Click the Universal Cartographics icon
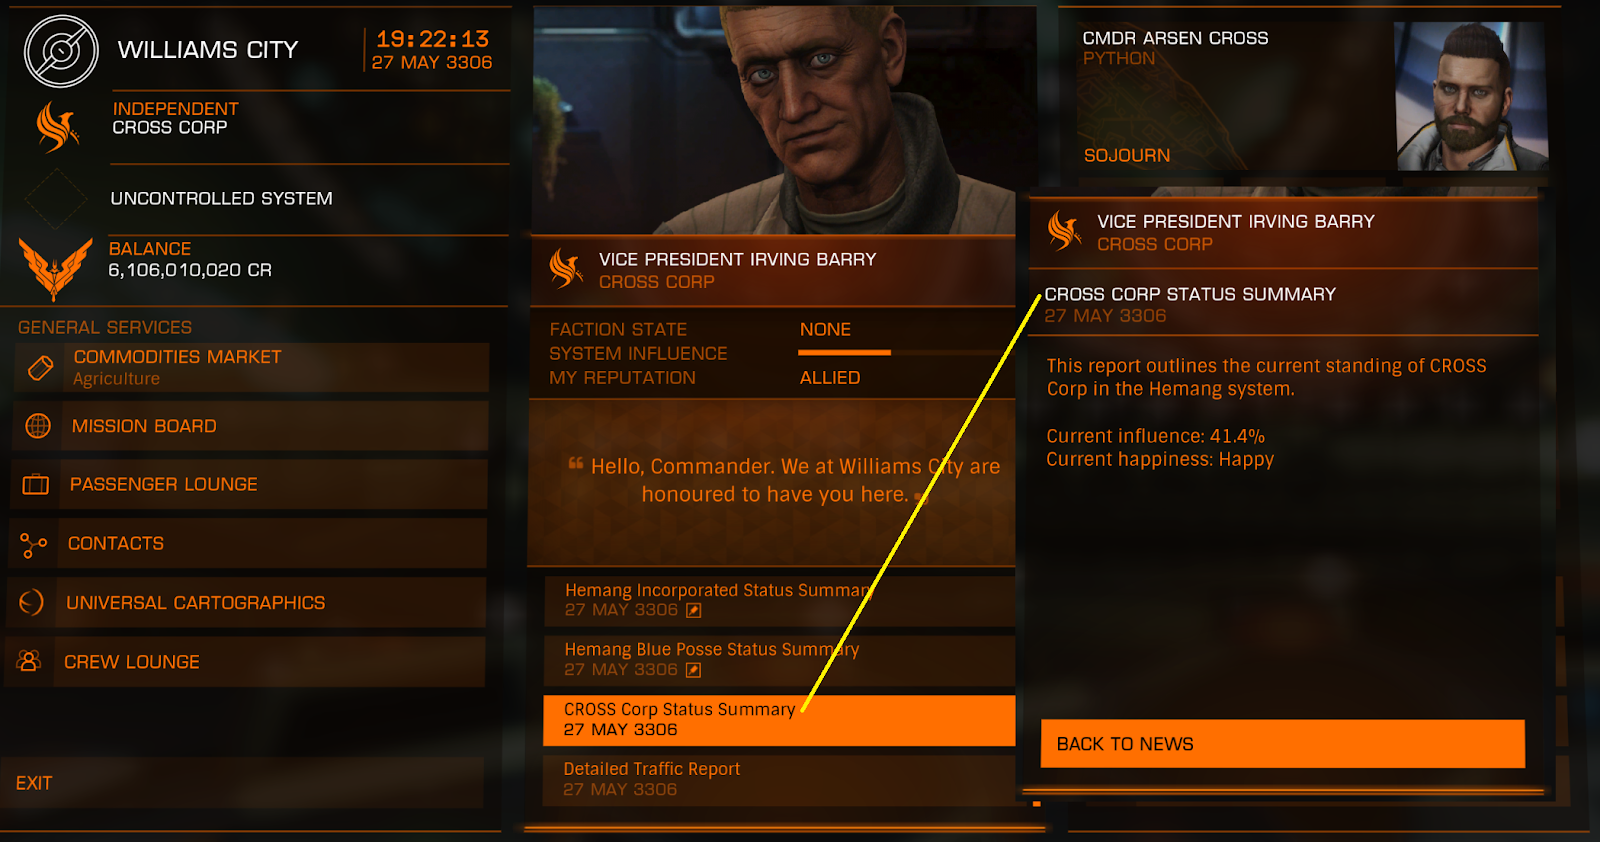The height and width of the screenshot is (842, 1600). [31, 602]
